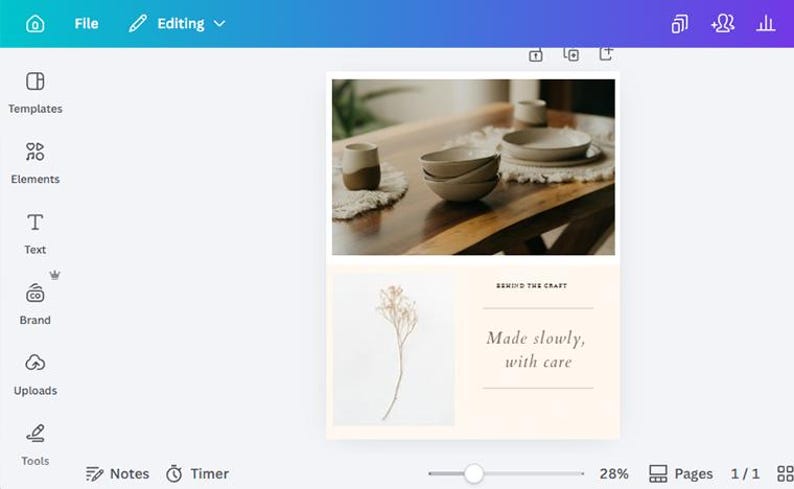Select the 'Made slowly, with care' text
Image resolution: width=794 pixels, height=489 pixels.
(x=537, y=349)
